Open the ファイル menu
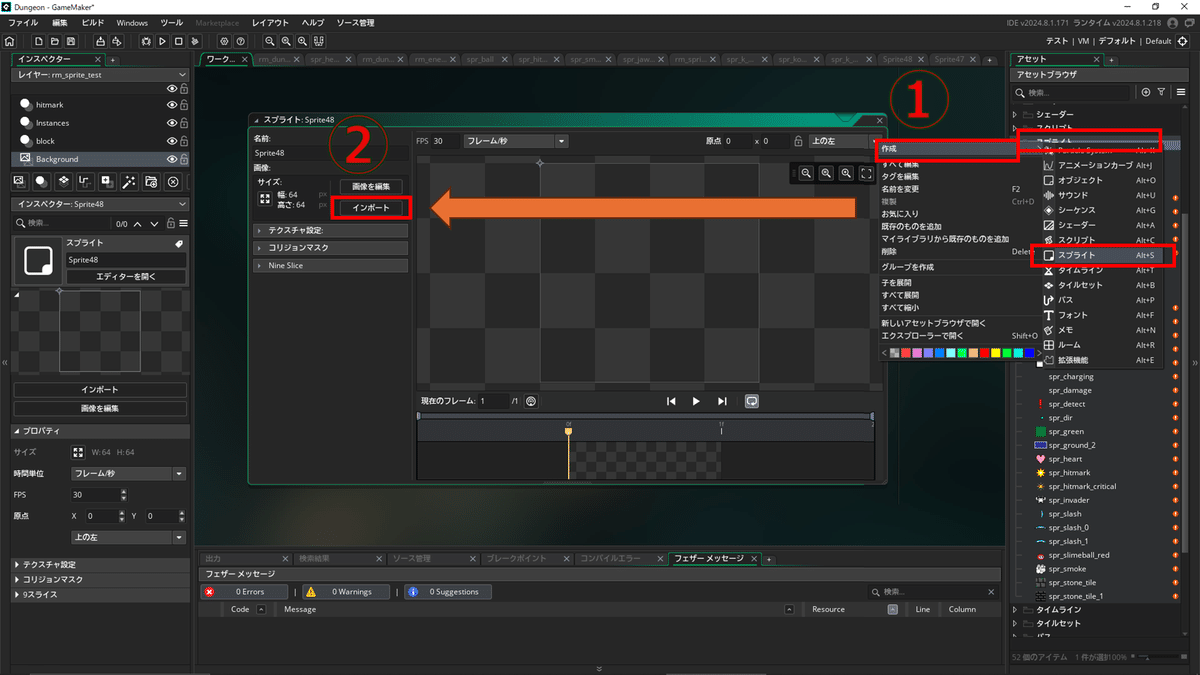This screenshot has width=1200, height=675. (x=23, y=22)
